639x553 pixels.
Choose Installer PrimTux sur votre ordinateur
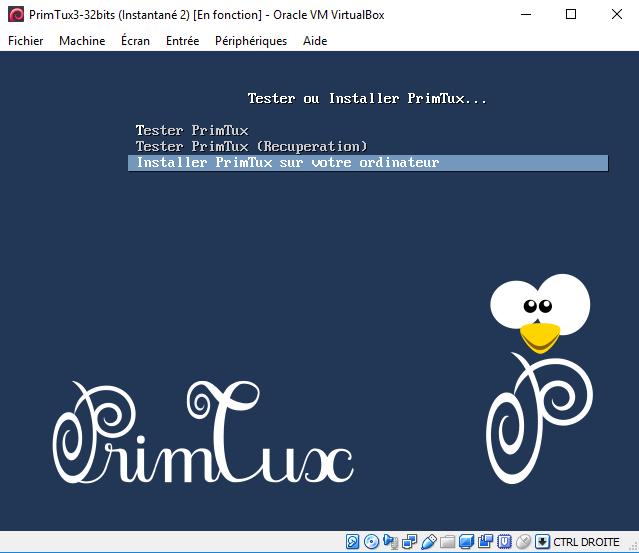(x=368, y=163)
